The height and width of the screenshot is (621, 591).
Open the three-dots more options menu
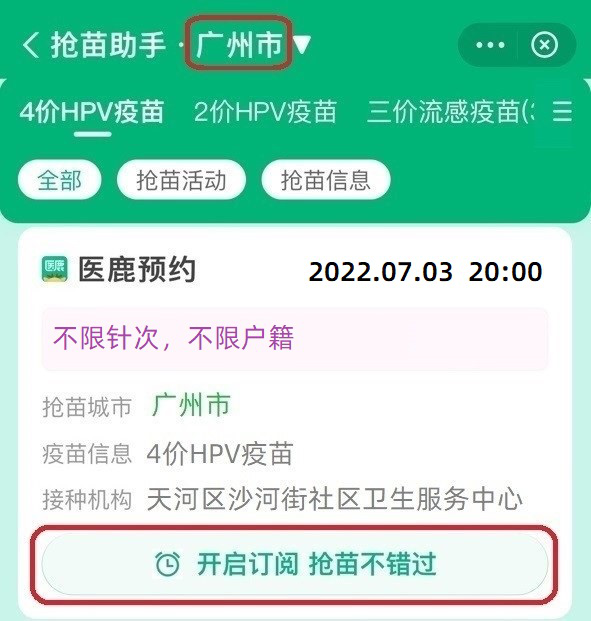[x=490, y=45]
